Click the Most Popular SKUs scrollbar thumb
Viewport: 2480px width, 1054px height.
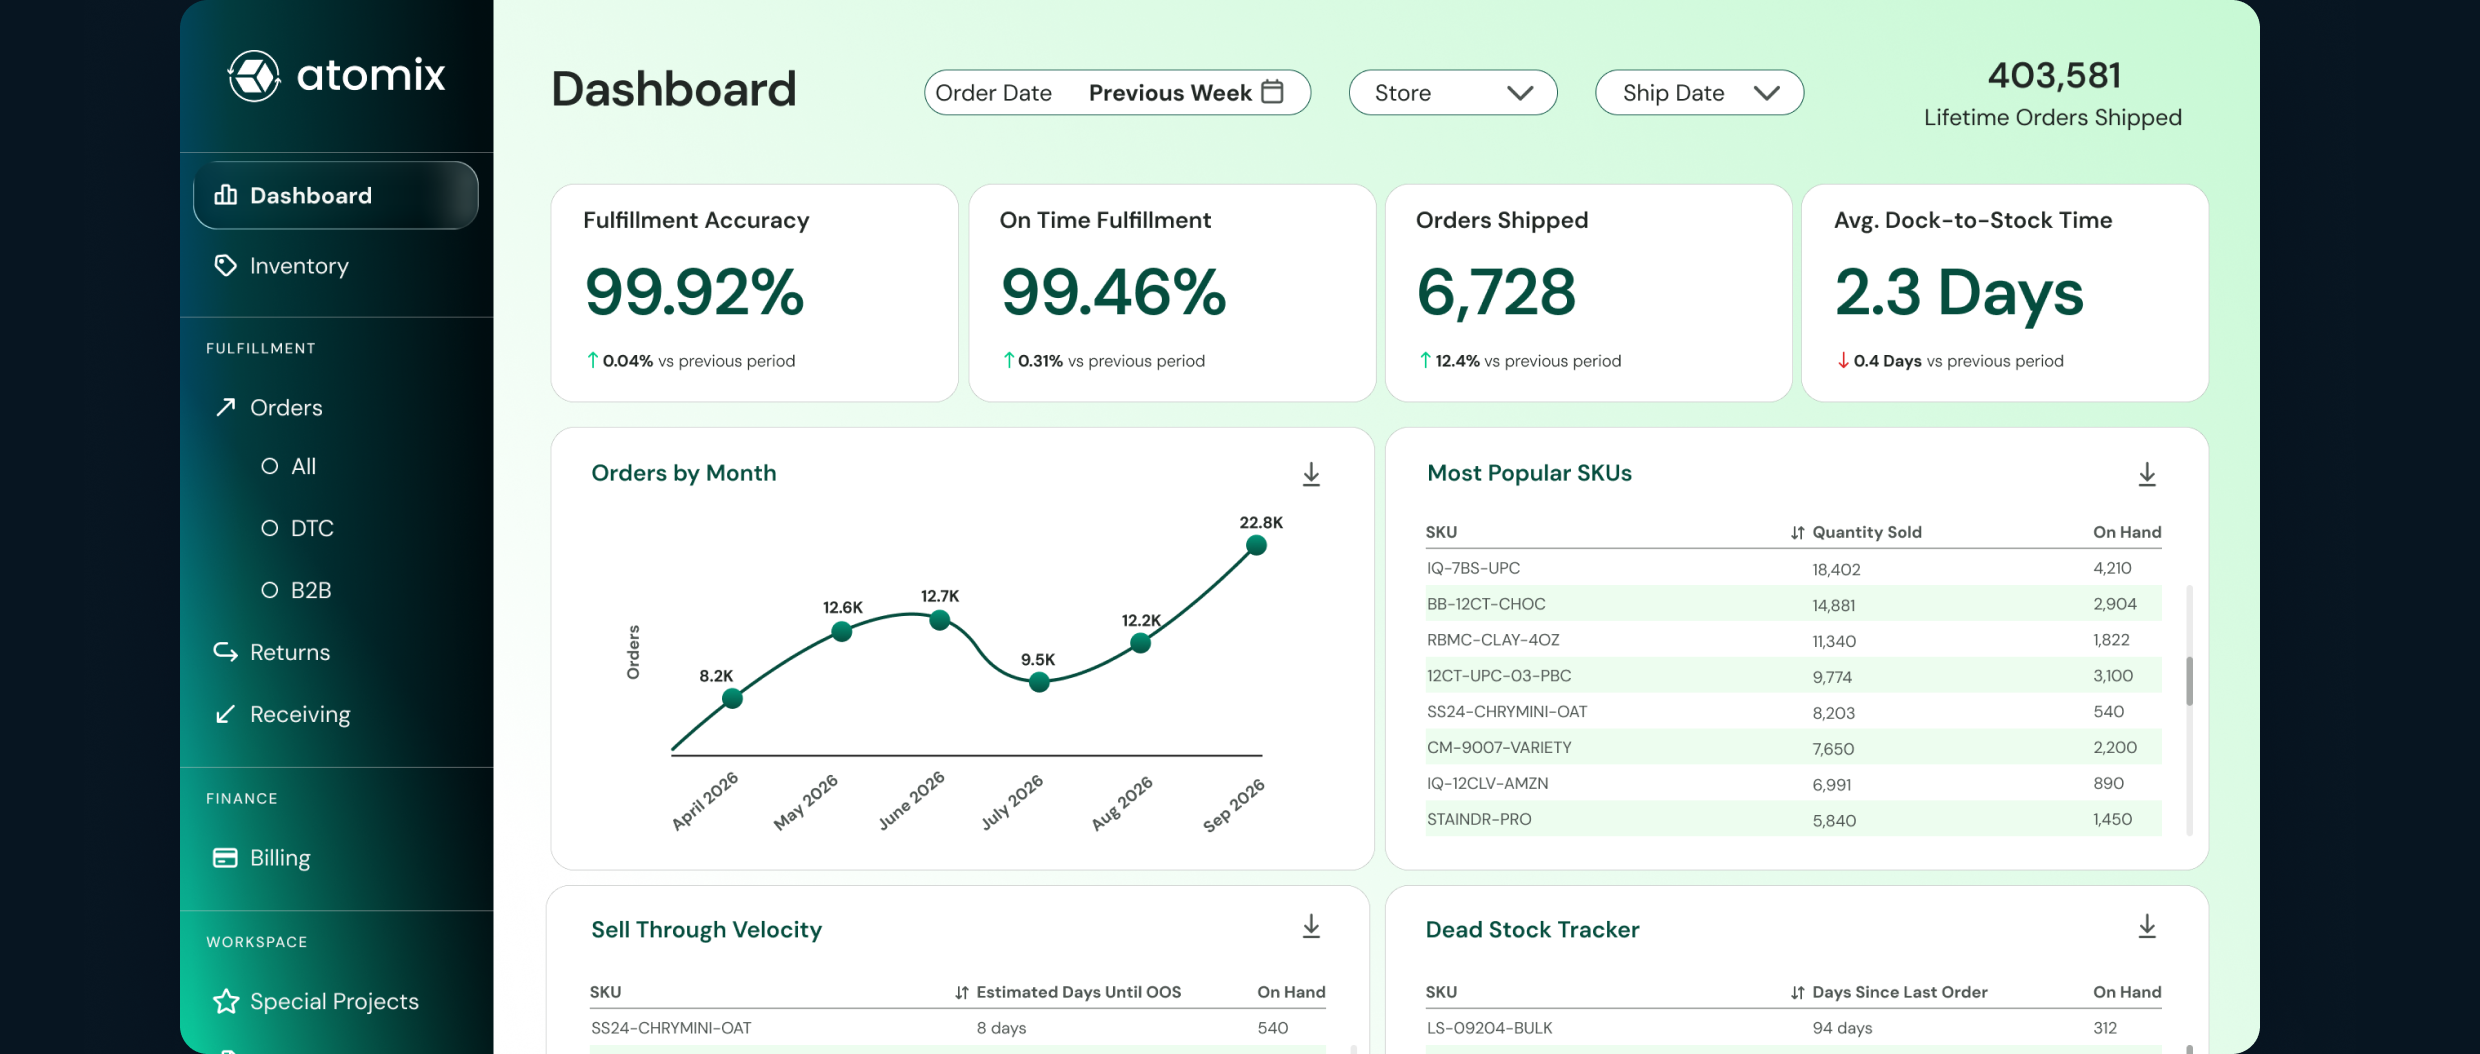[2189, 681]
